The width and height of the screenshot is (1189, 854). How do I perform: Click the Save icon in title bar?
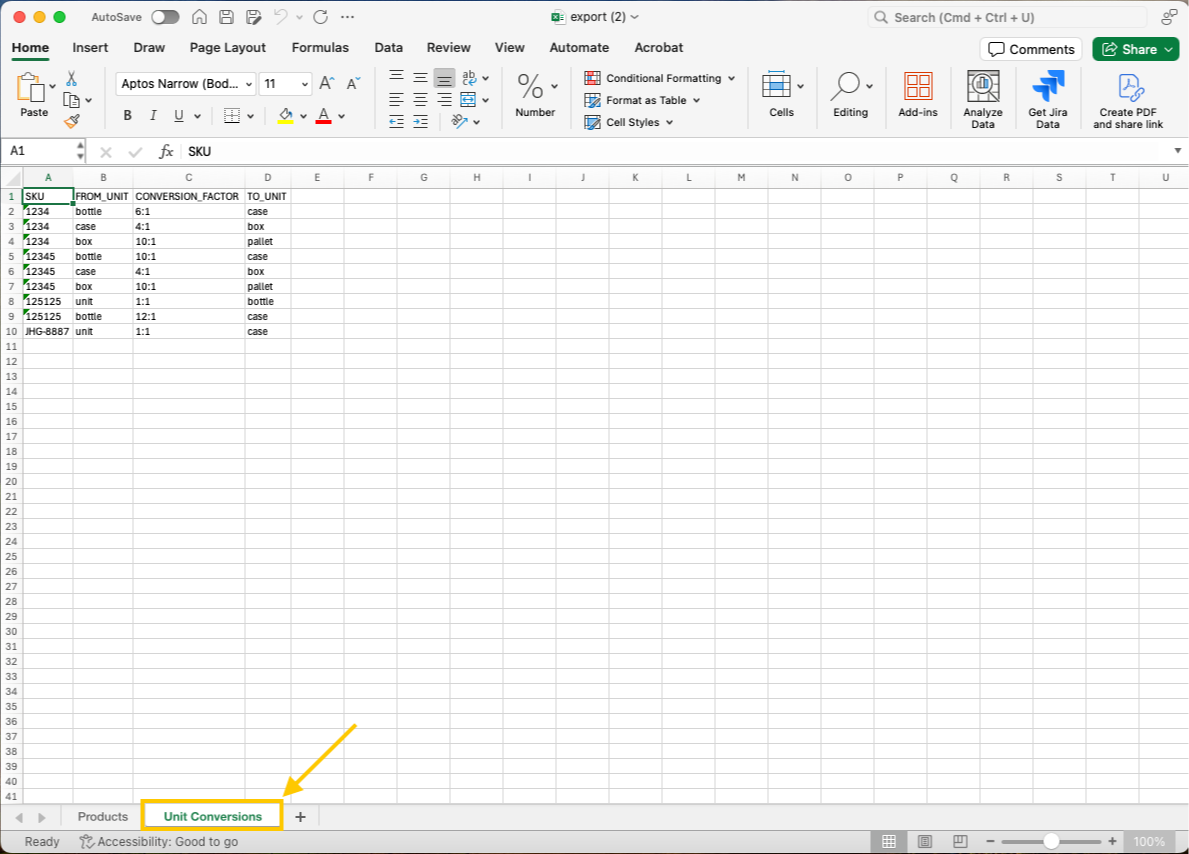pyautogui.click(x=226, y=17)
